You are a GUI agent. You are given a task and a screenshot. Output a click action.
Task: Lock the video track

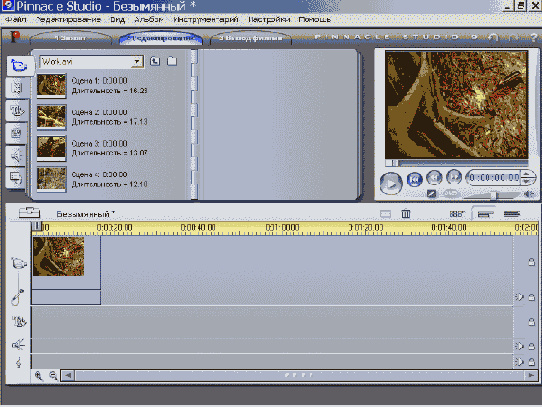[532, 262]
